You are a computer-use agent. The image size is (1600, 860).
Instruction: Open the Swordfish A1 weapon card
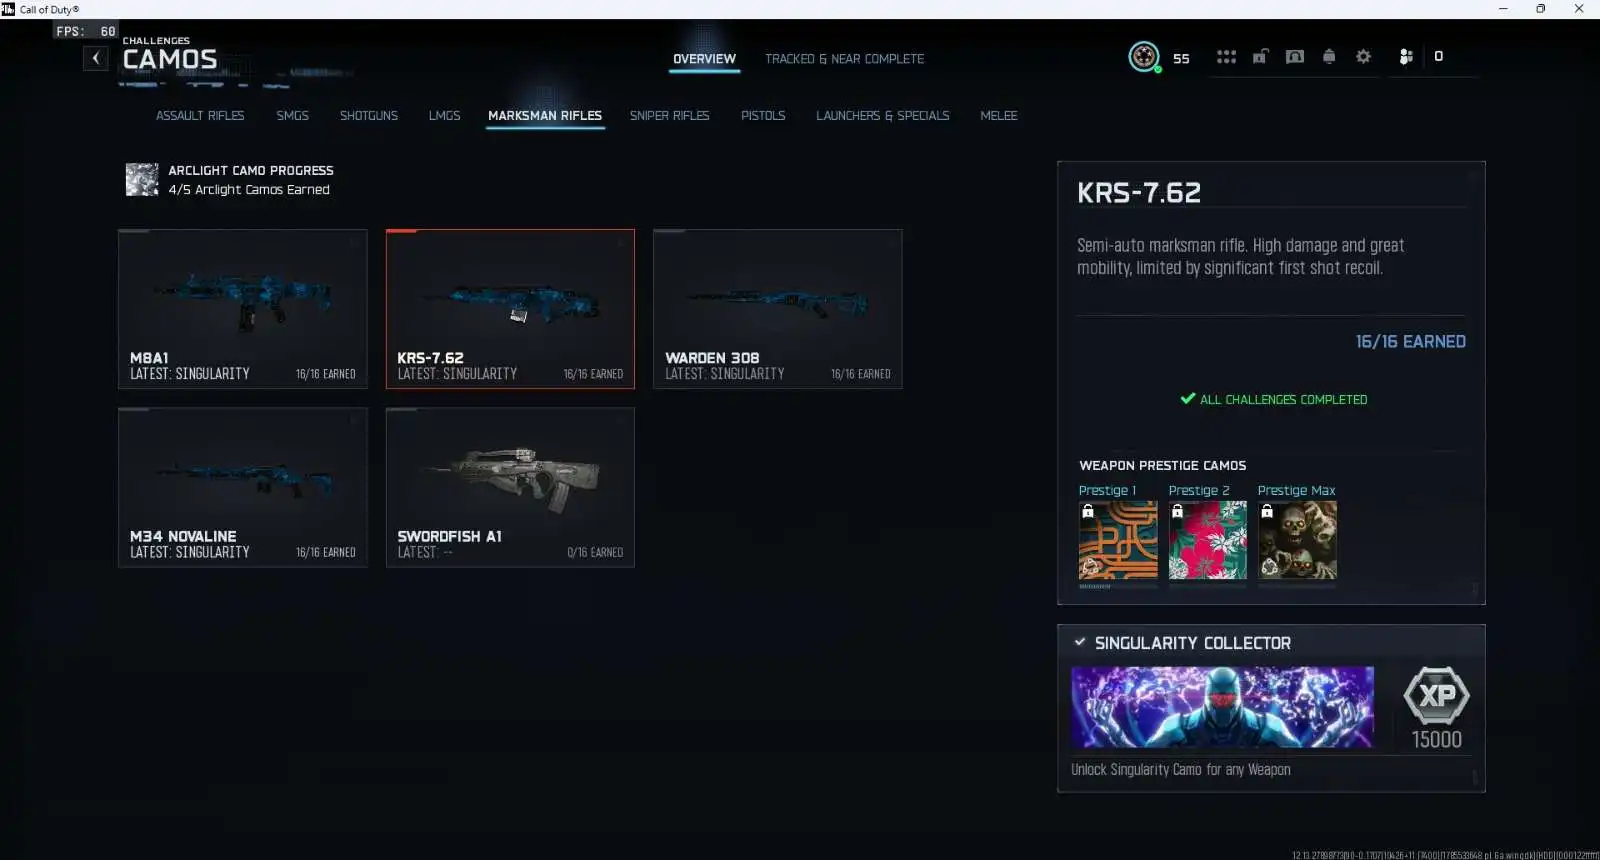(510, 487)
